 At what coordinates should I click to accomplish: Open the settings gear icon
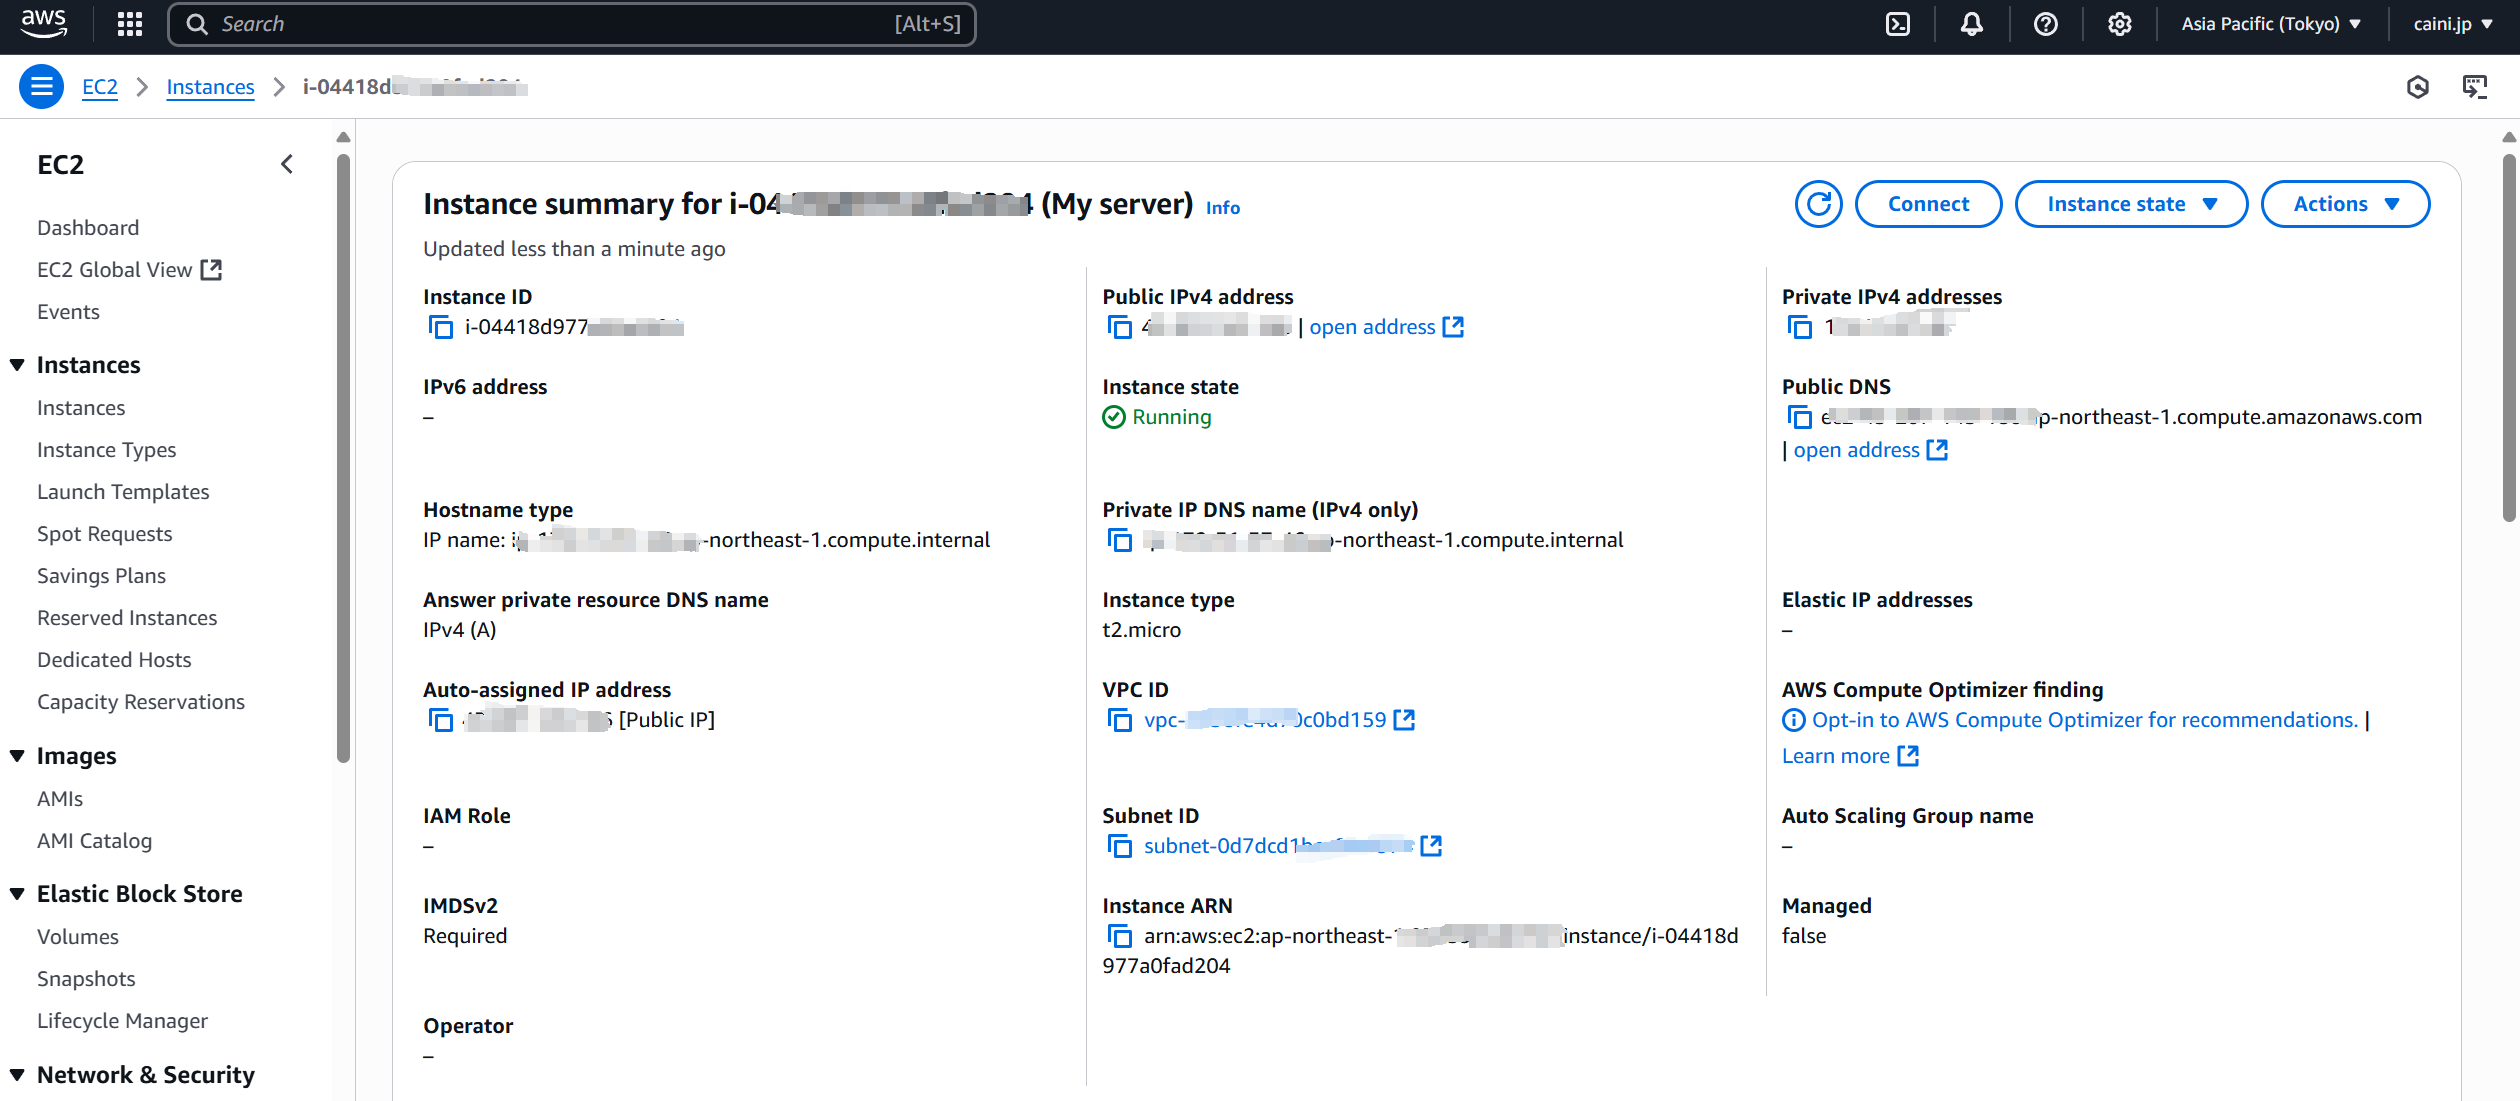2119,24
